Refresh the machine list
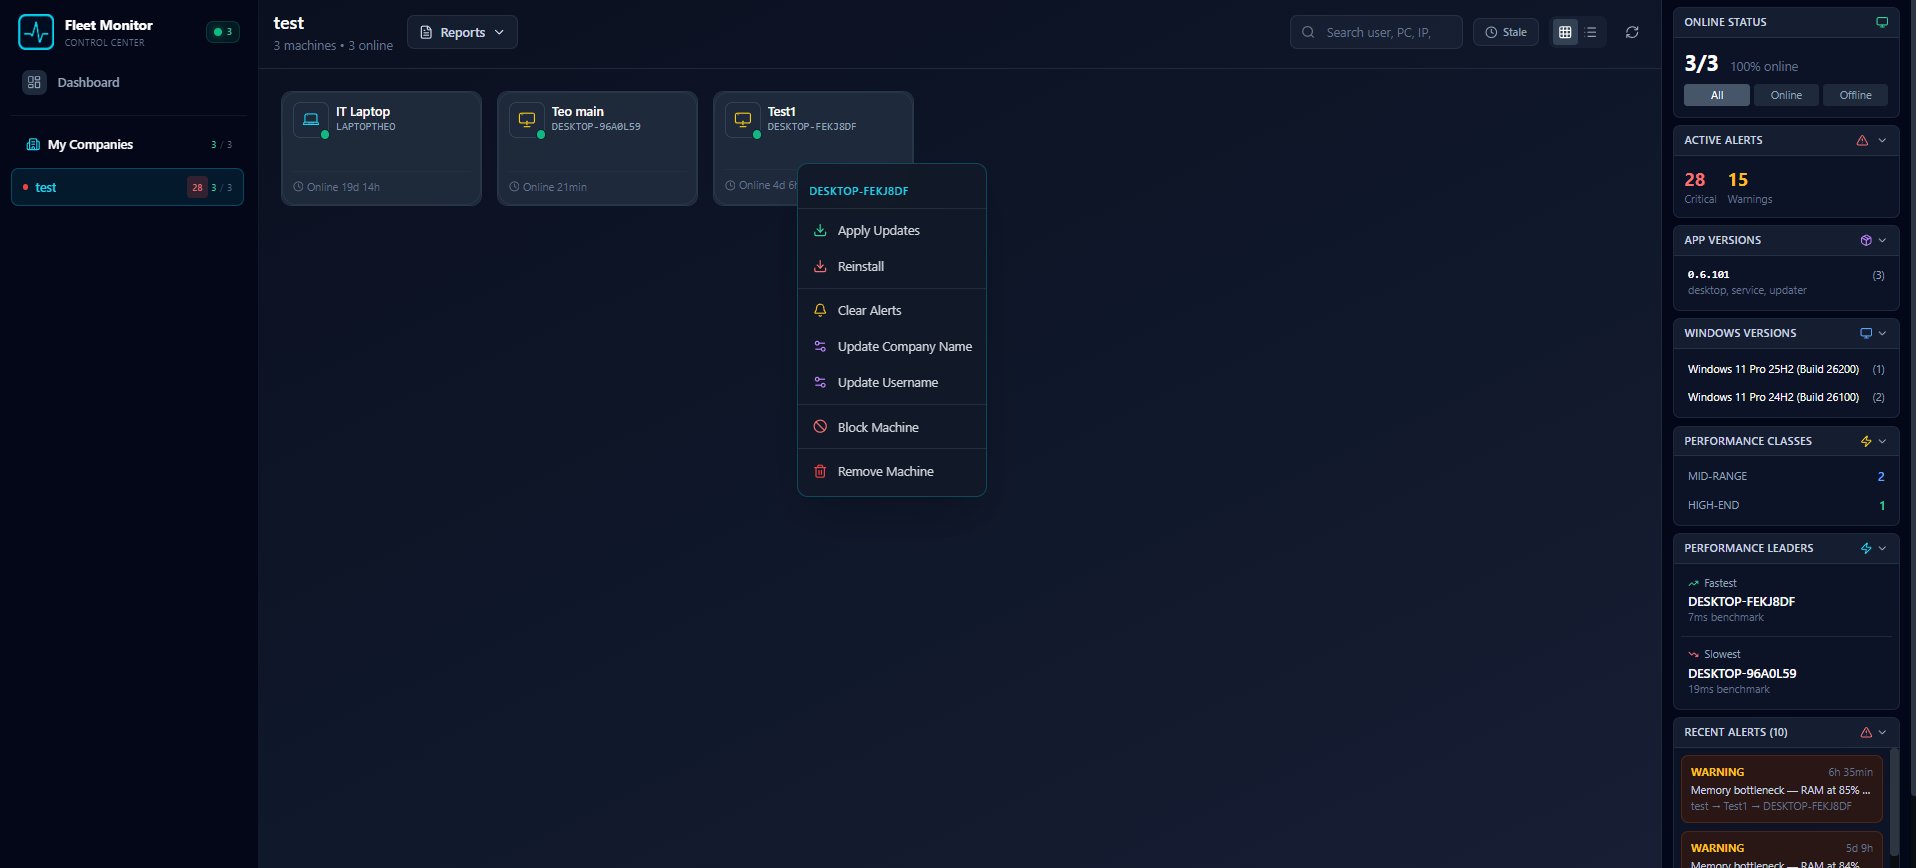Image resolution: width=1916 pixels, height=868 pixels. pos(1632,32)
